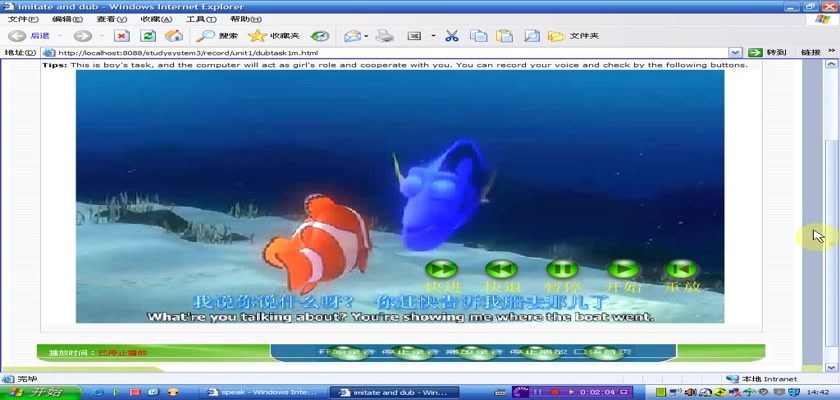Click the 本地 Intranet security zone status

(760, 379)
